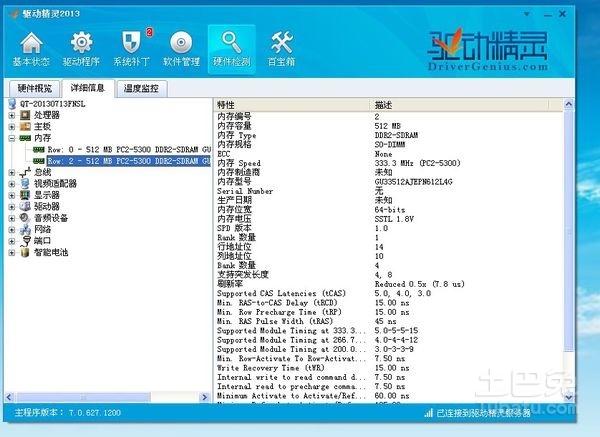Switch to the 硬件概览 tab
The image size is (600, 437).
[34, 88]
